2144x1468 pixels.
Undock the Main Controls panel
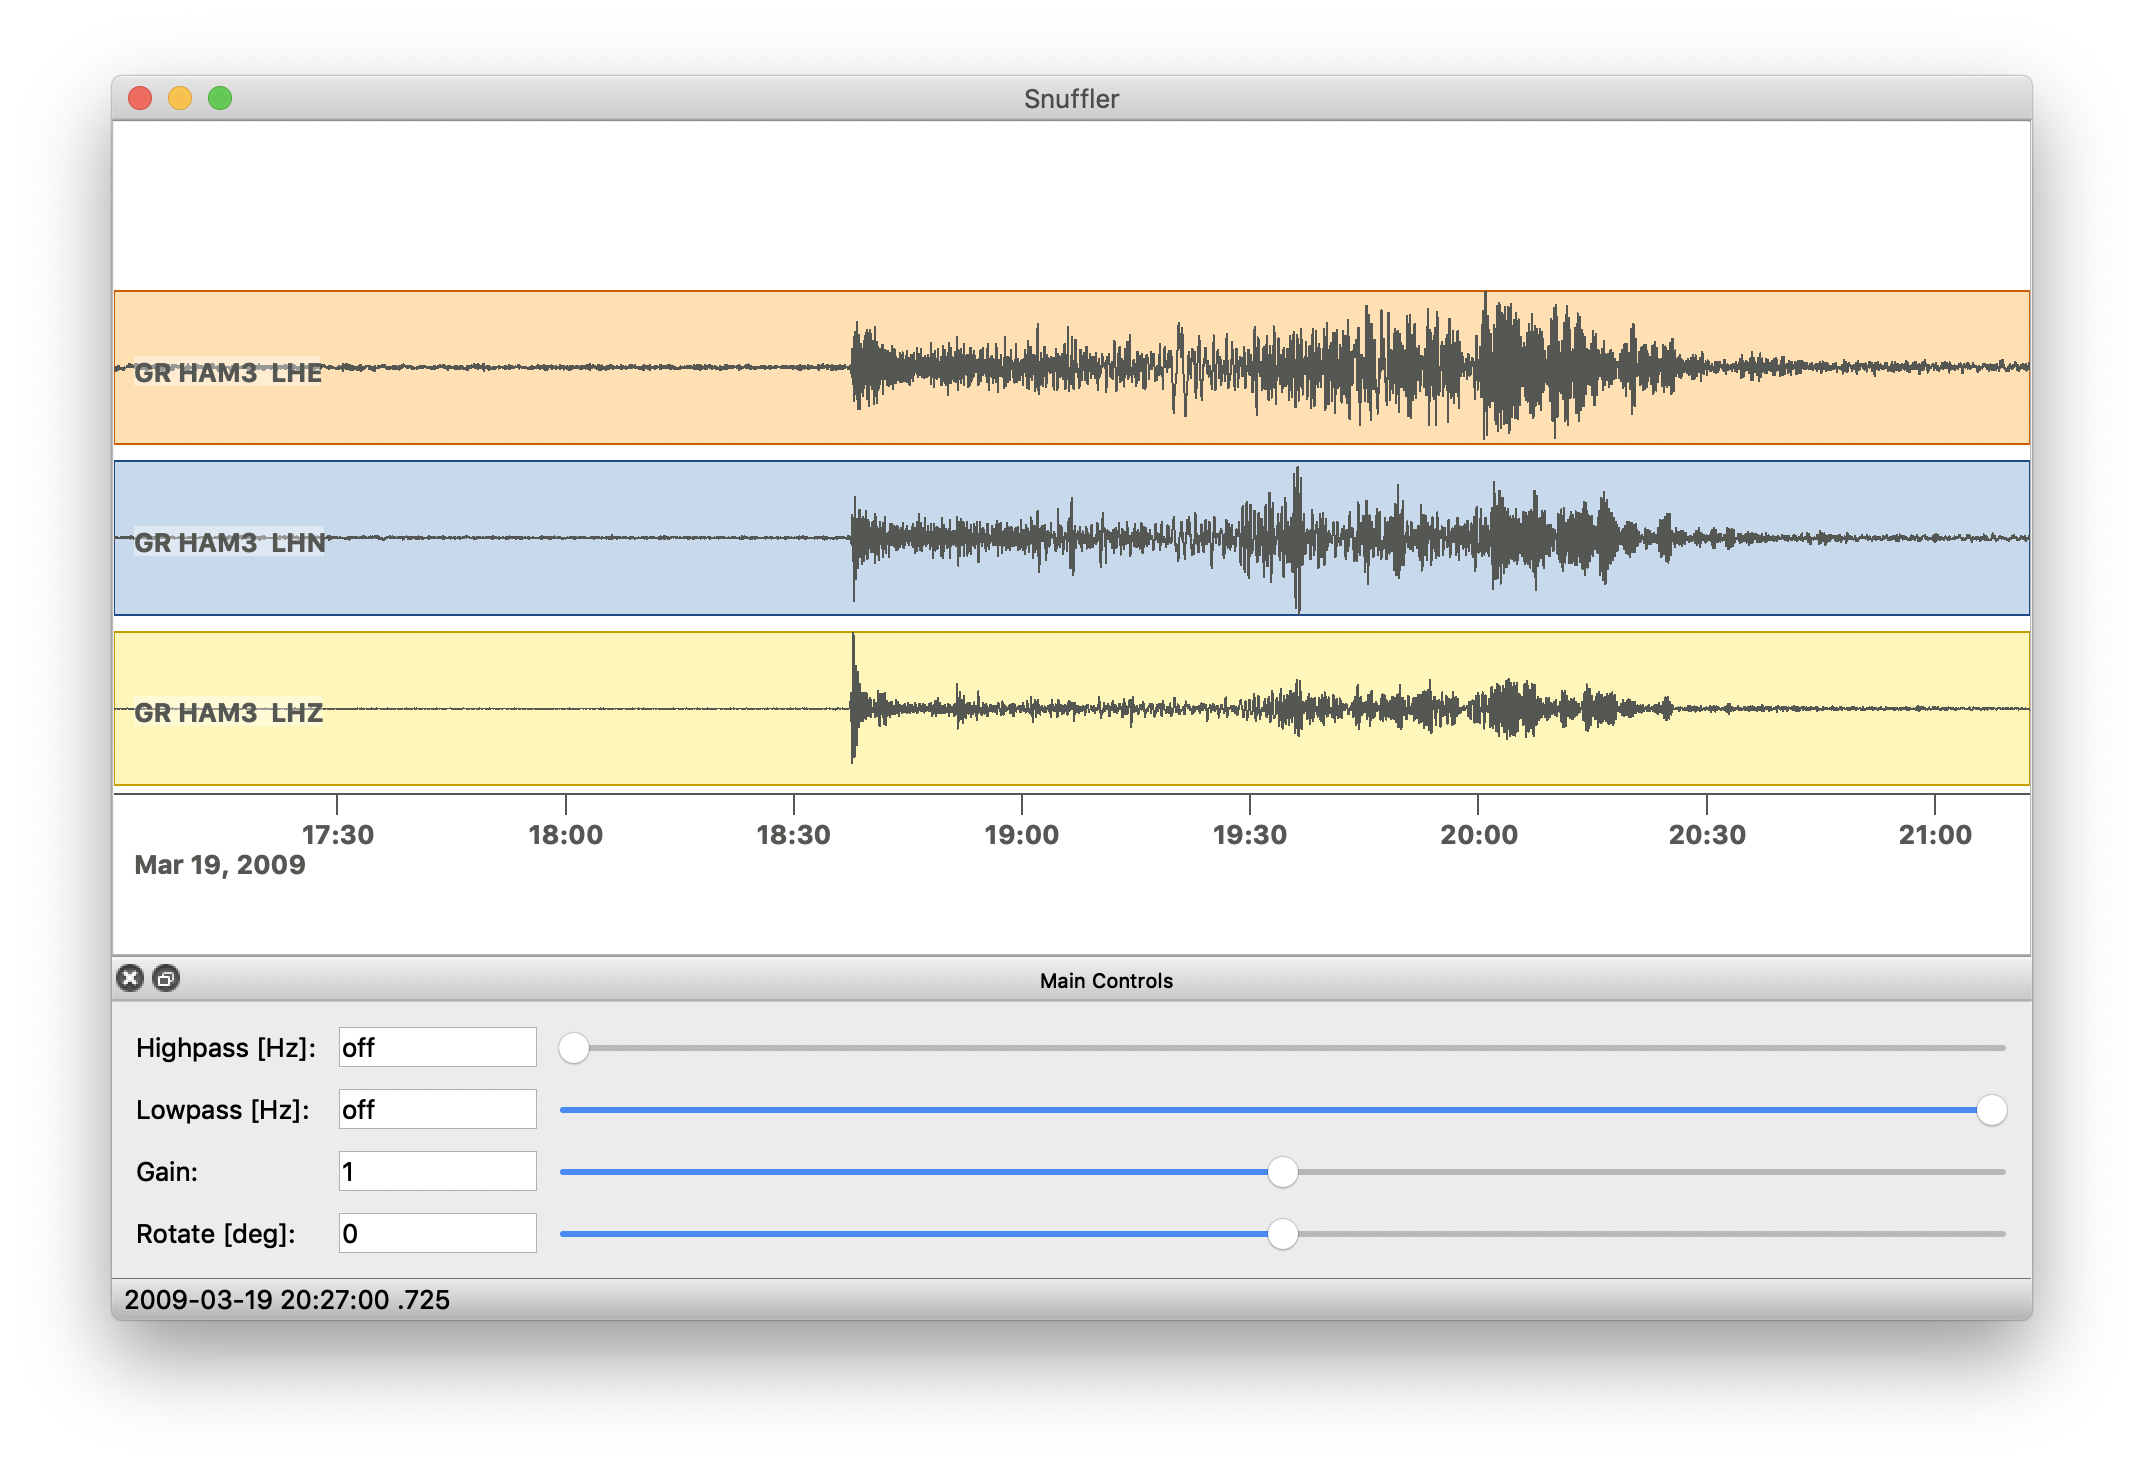click(166, 978)
